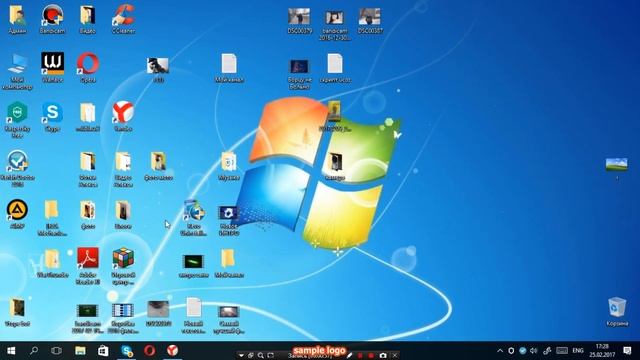Launch Opera from the taskbar
The image size is (640, 360).
tap(149, 351)
